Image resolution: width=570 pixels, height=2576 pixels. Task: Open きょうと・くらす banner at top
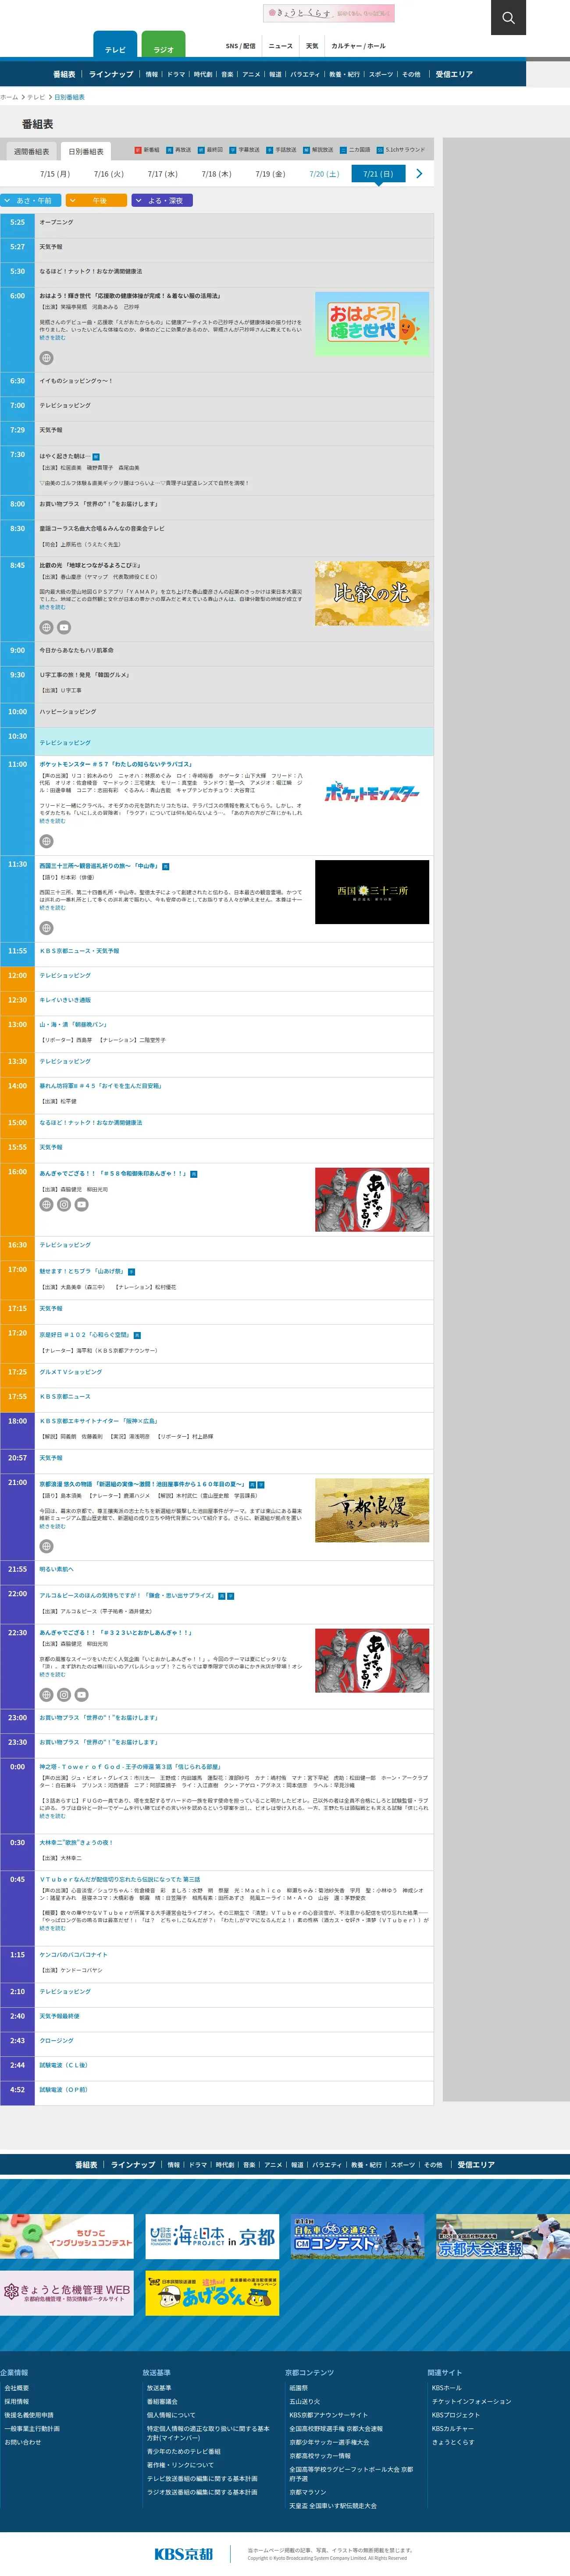coord(328,13)
